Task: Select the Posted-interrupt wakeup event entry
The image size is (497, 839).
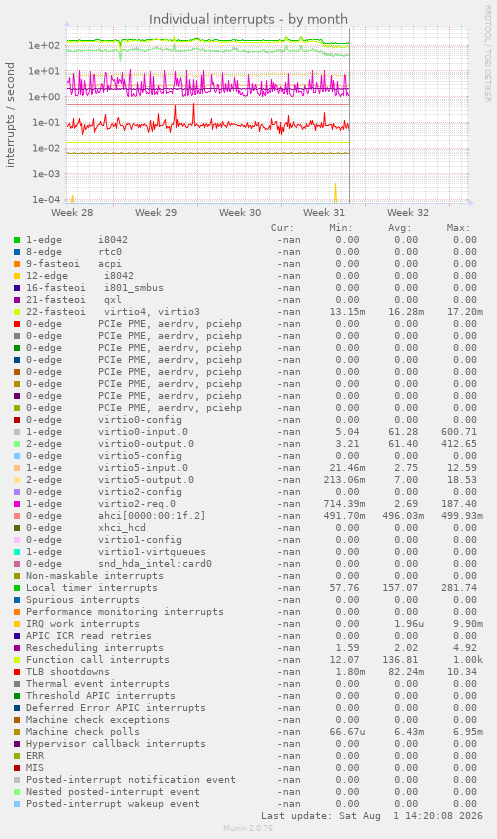Action: (x=113, y=804)
